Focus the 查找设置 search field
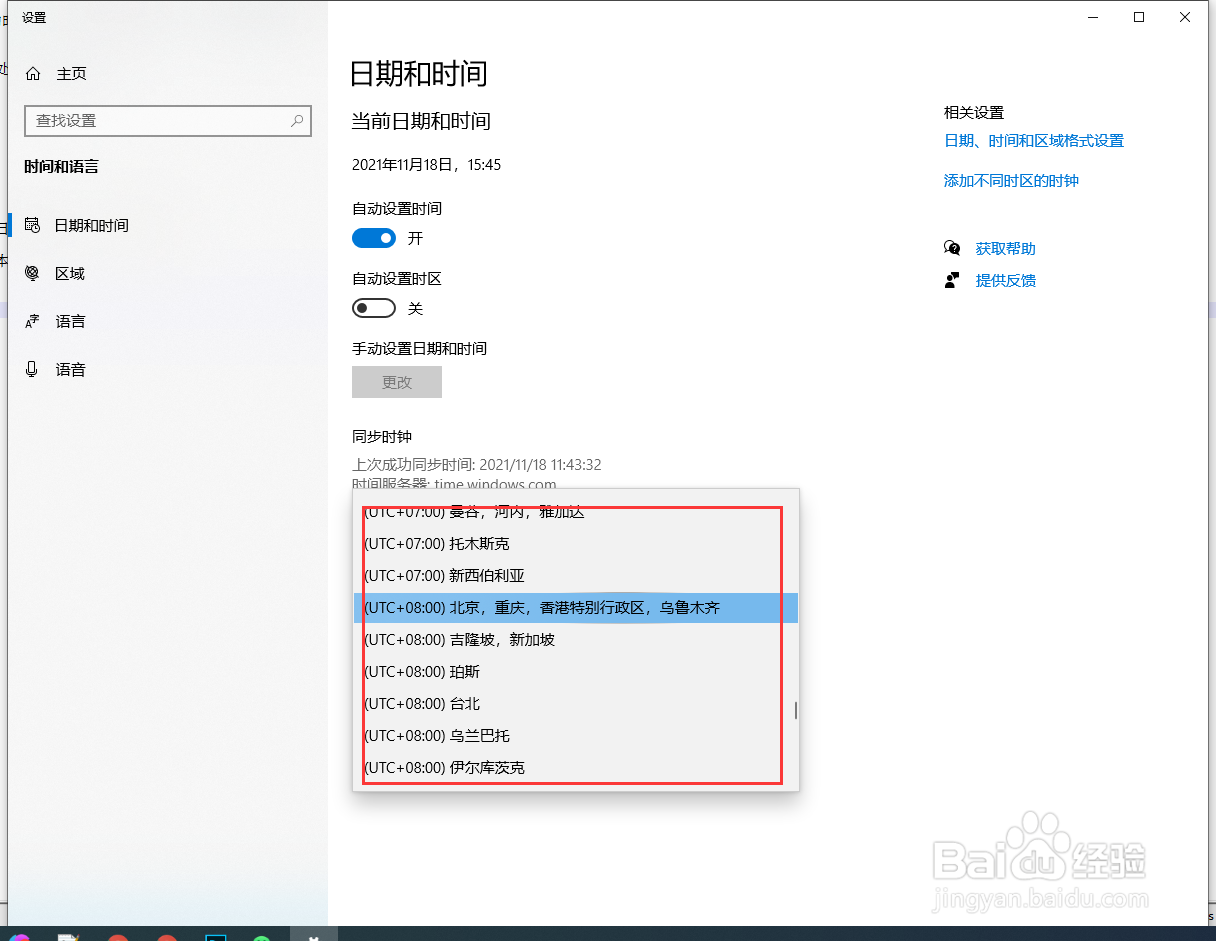Screen dimensions: 1216x941 (x=168, y=121)
